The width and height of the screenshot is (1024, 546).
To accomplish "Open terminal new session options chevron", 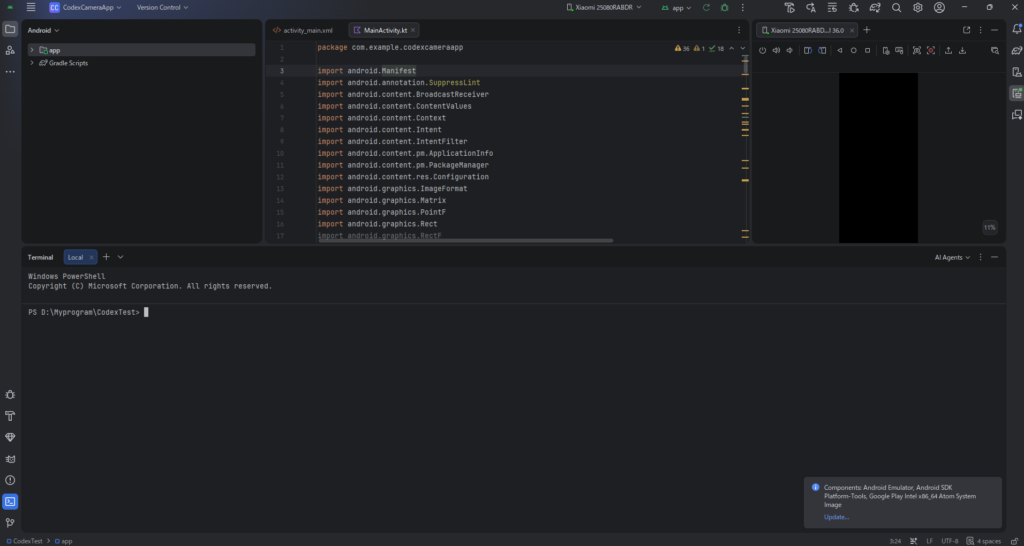I will click(x=120, y=257).
